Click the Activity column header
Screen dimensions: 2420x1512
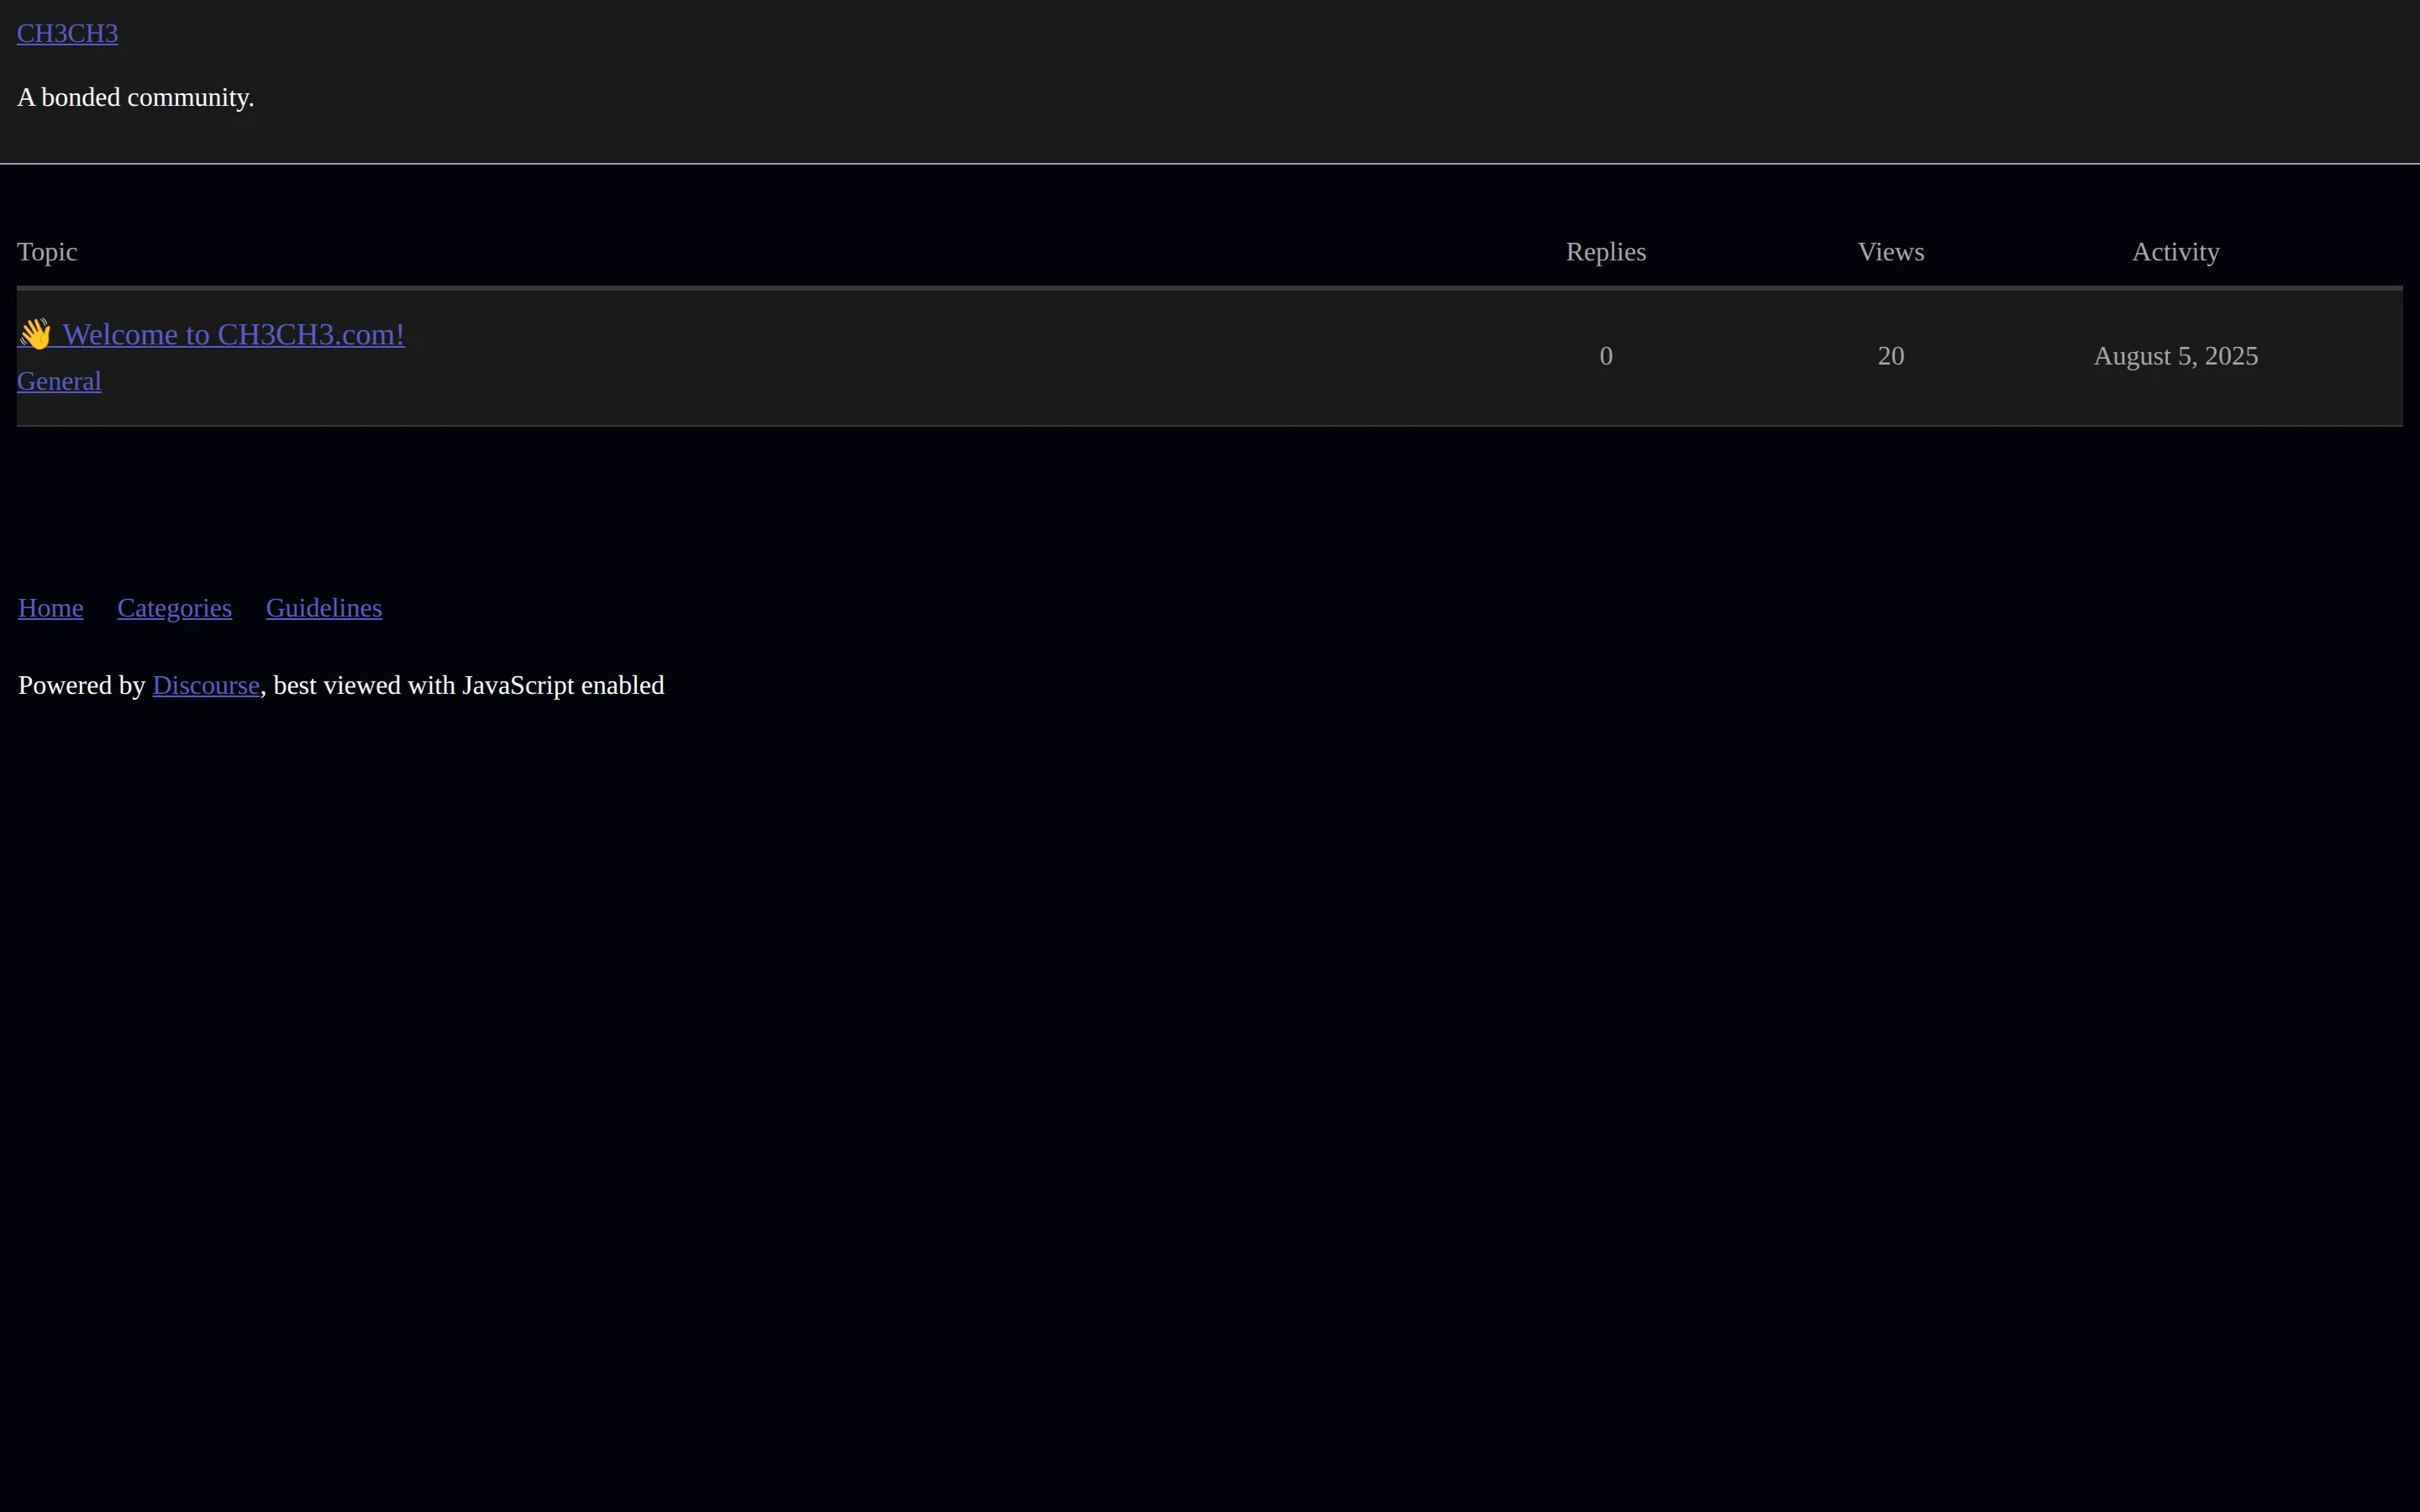coord(2175,252)
